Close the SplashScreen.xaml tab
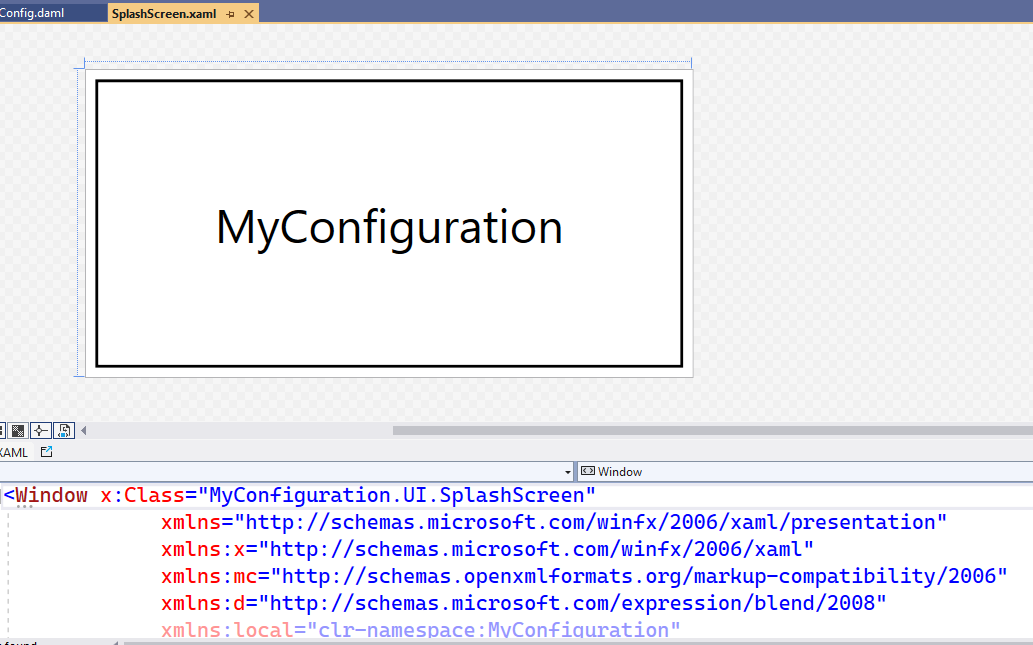This screenshot has height=645, width=1033. click(x=248, y=14)
